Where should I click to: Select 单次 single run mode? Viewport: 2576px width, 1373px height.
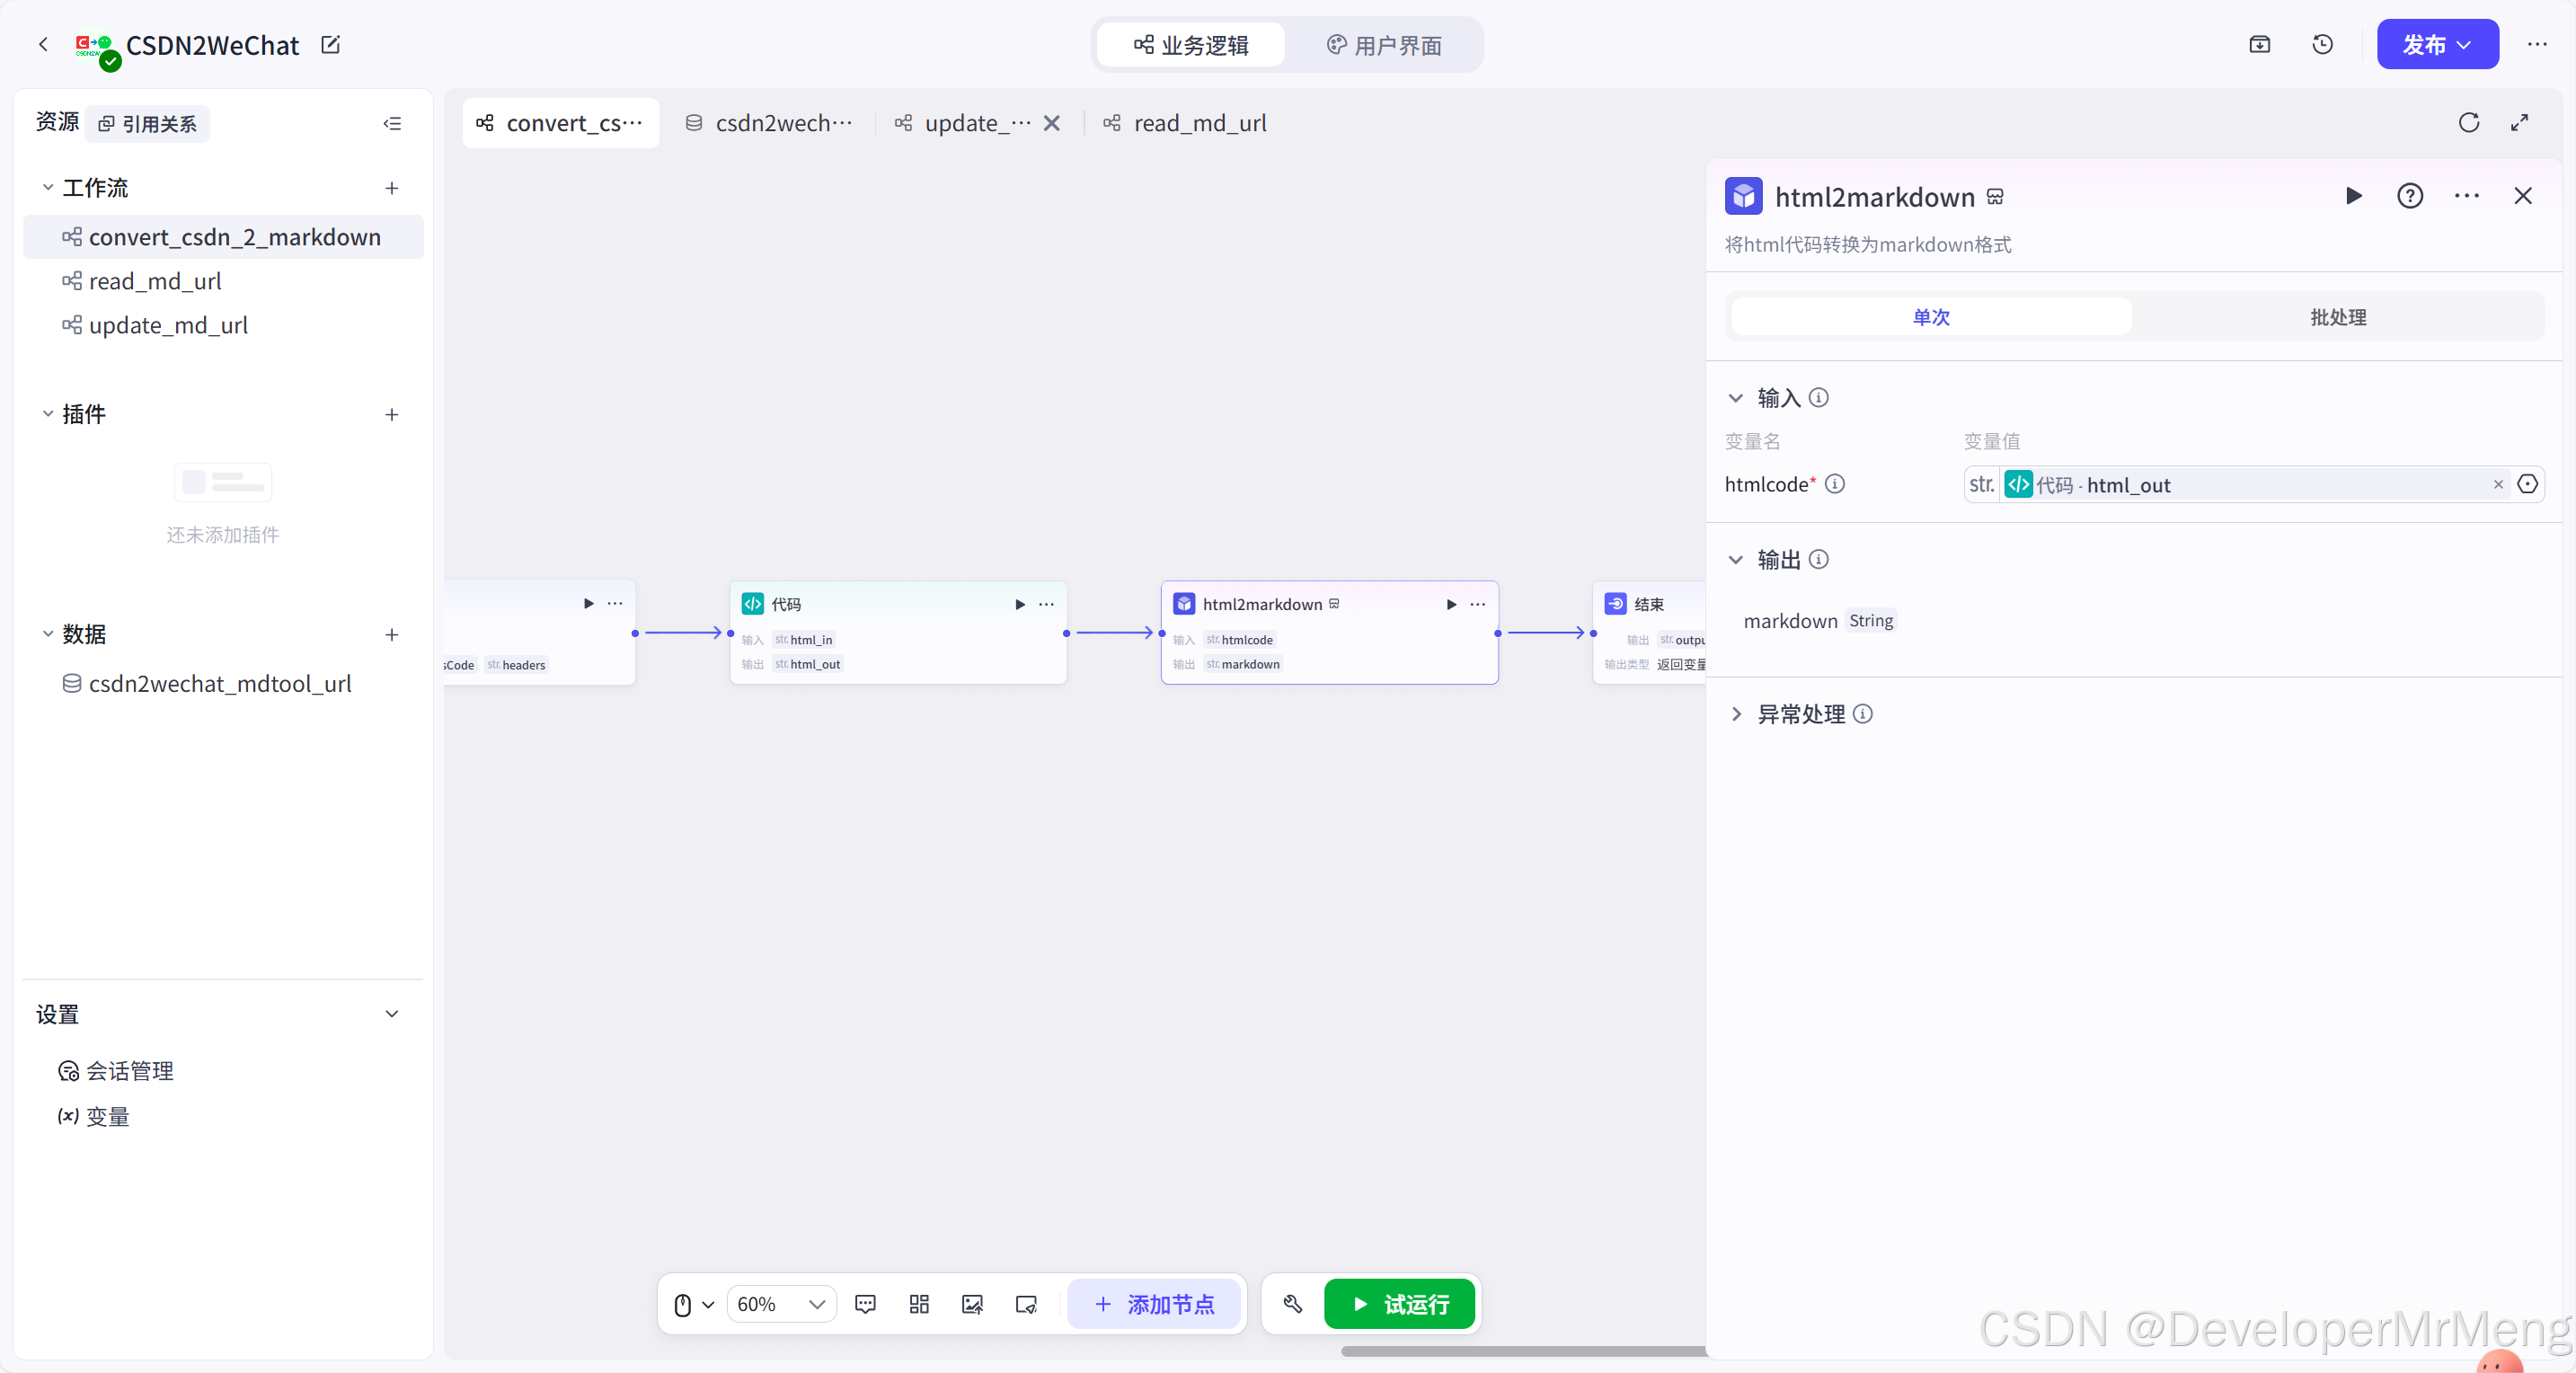click(x=1930, y=317)
